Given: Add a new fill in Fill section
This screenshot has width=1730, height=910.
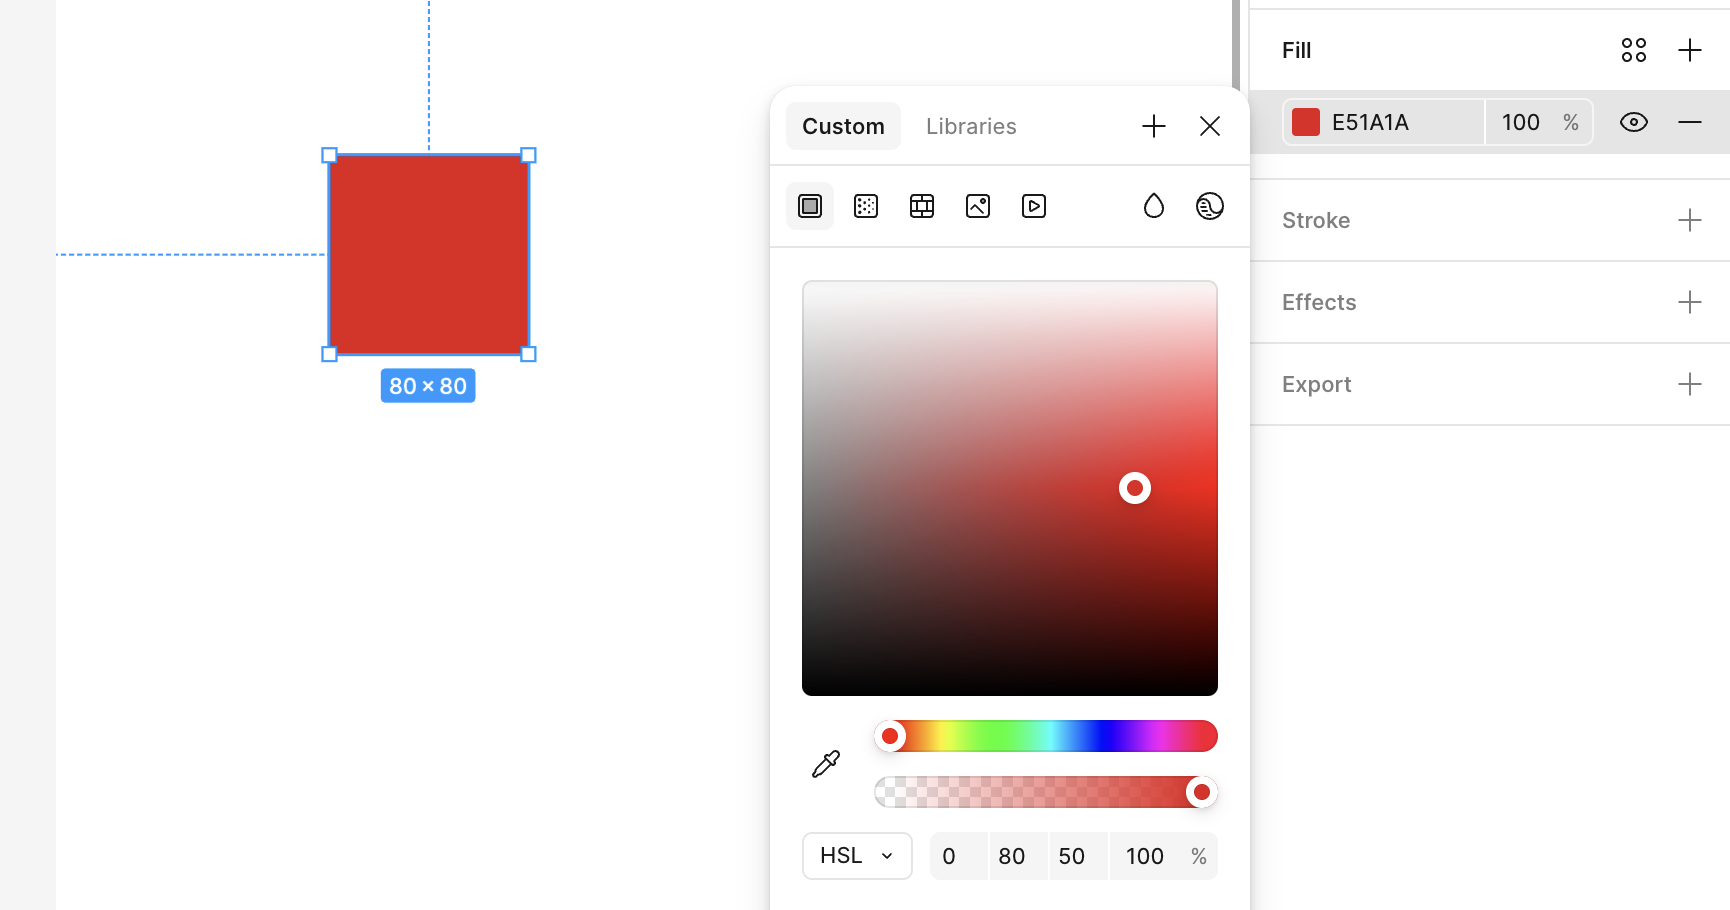Looking at the screenshot, I should 1689,50.
